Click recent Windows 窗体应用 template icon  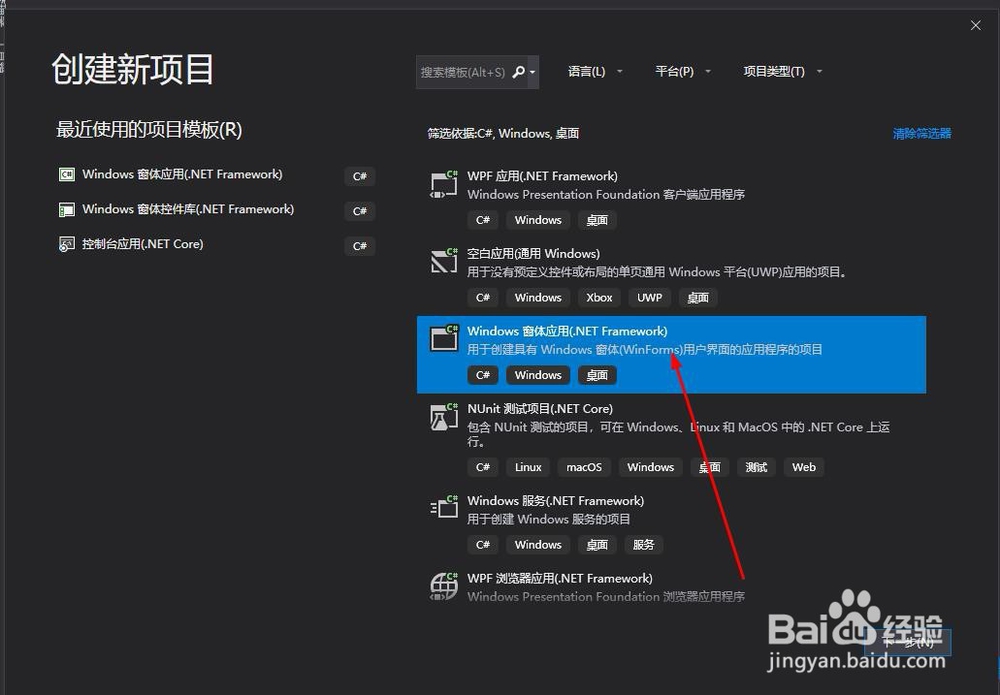[66, 175]
